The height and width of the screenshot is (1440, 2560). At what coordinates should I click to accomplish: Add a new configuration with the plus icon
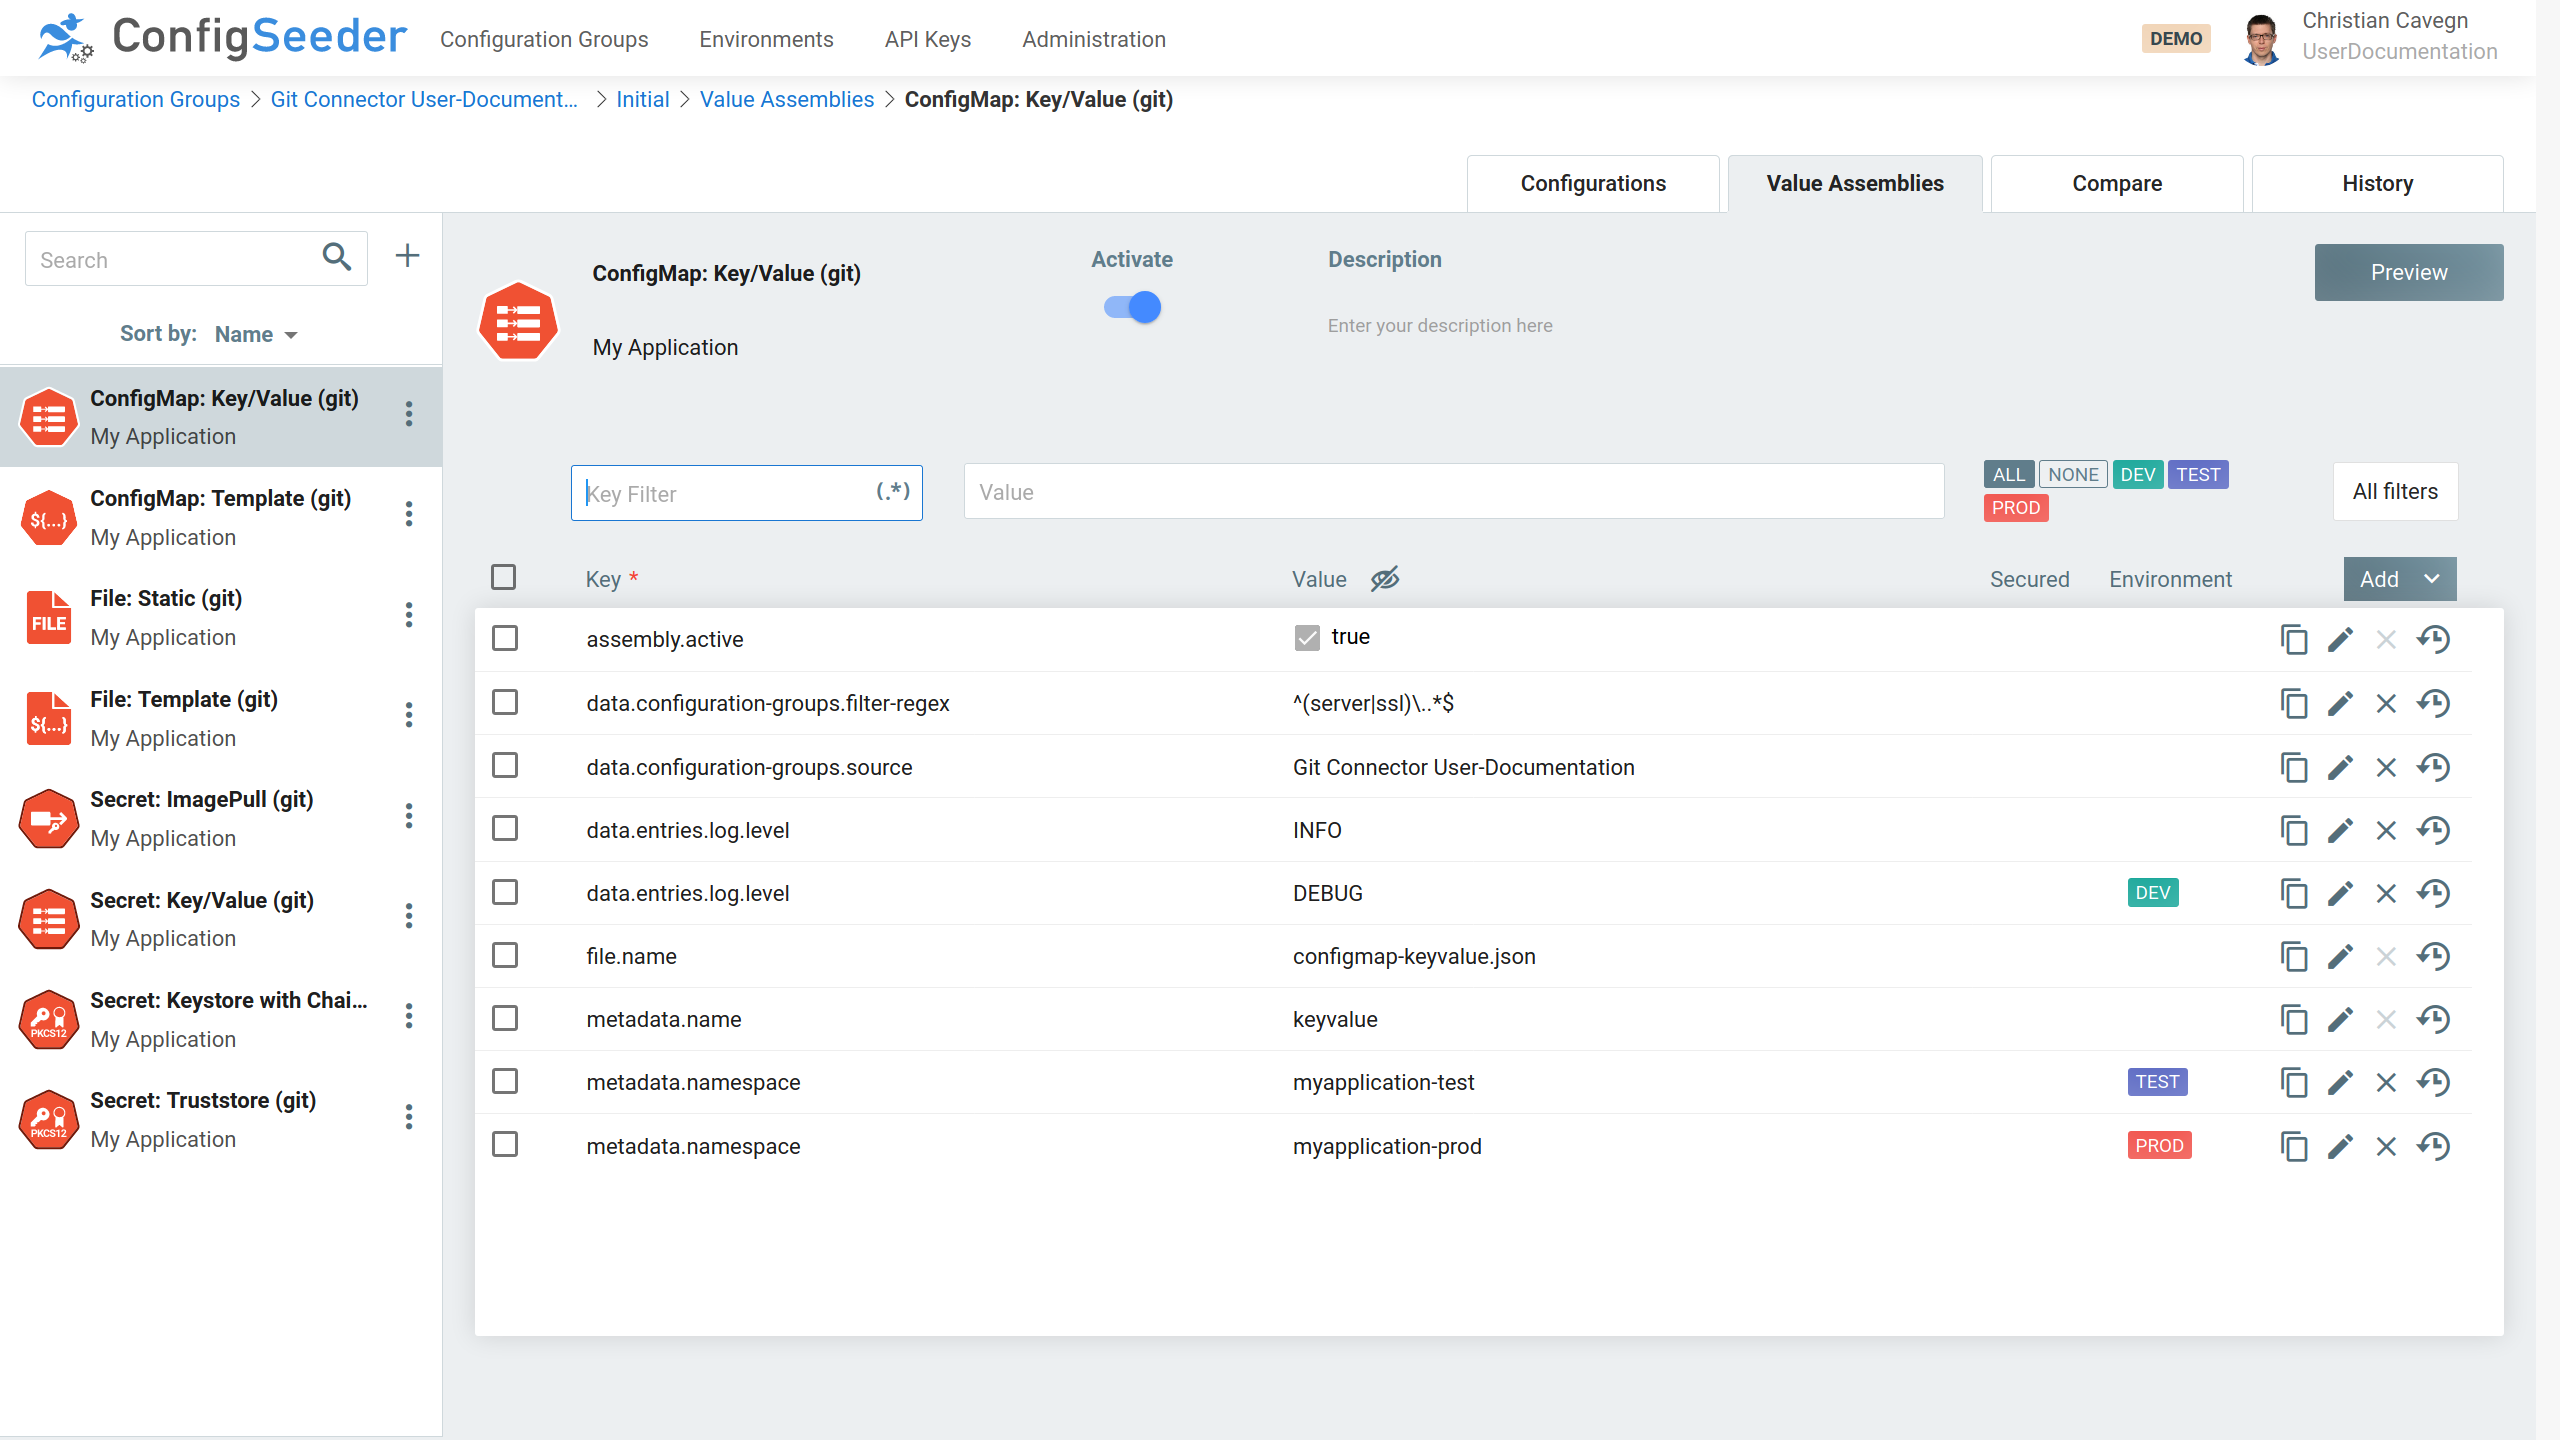point(407,256)
